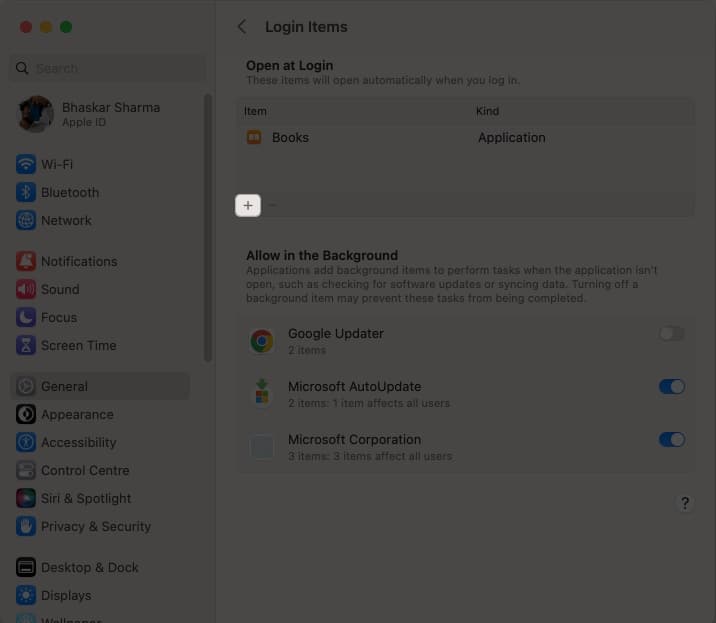
Task: Click the Microsoft AutoUpdate label
Action: (354, 387)
